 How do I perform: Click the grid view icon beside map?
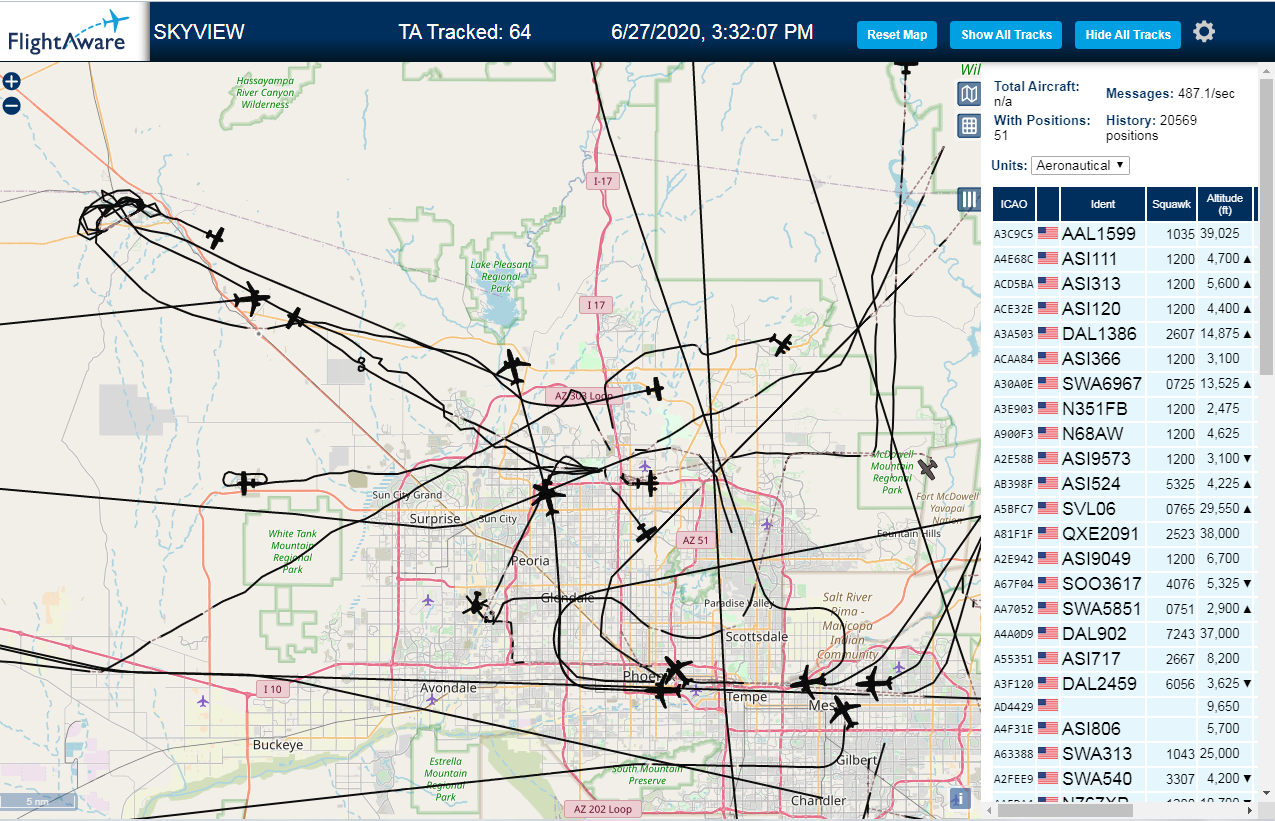(x=969, y=125)
